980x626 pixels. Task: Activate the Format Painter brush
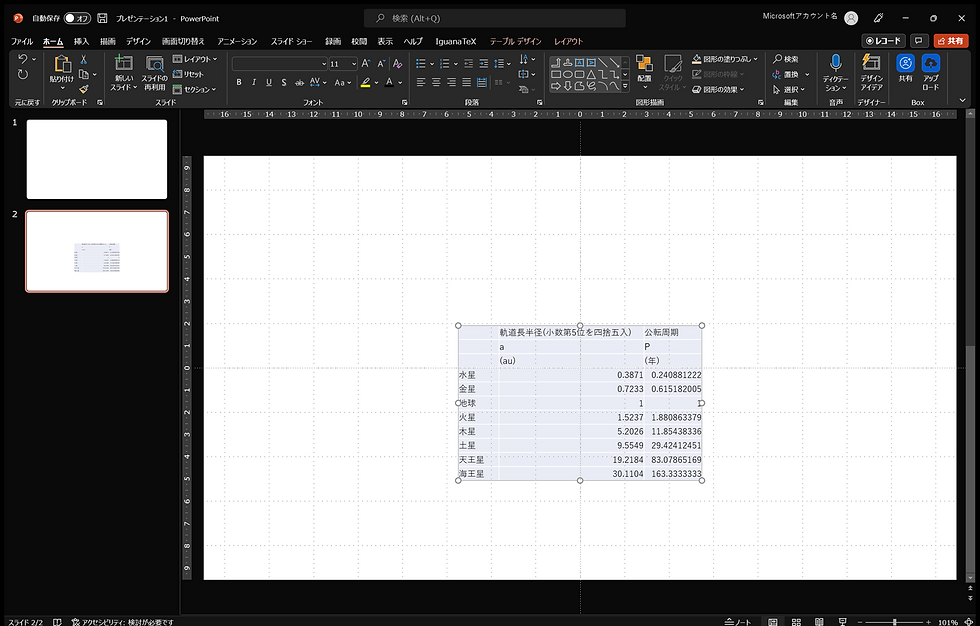click(x=84, y=89)
